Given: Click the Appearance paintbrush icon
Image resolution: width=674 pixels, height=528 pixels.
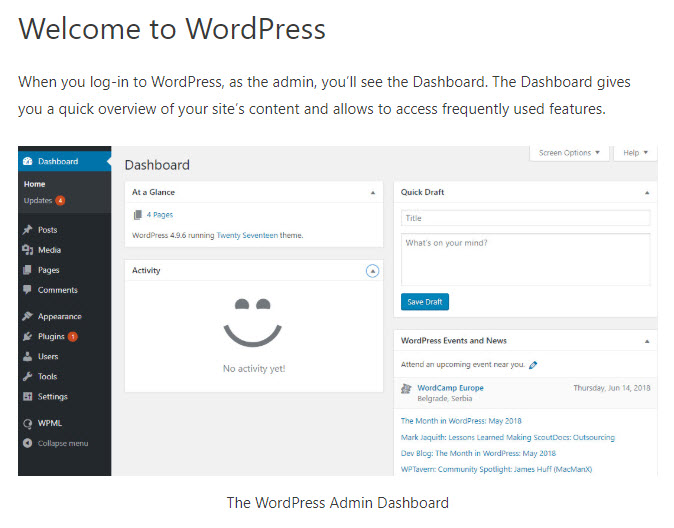Looking at the screenshot, I should coord(27,316).
